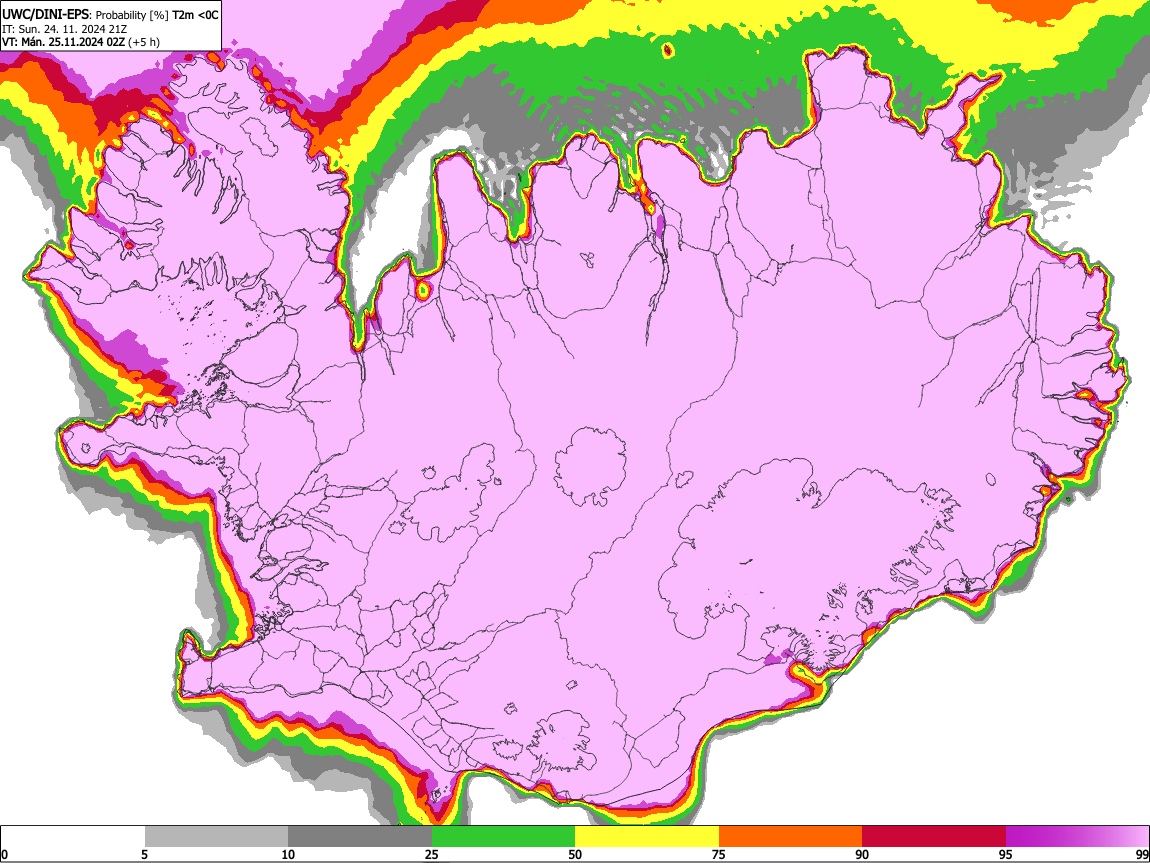
Task: Click the 'VT: Mán. 25.11.2024 02Z' line
Action: 63,42
